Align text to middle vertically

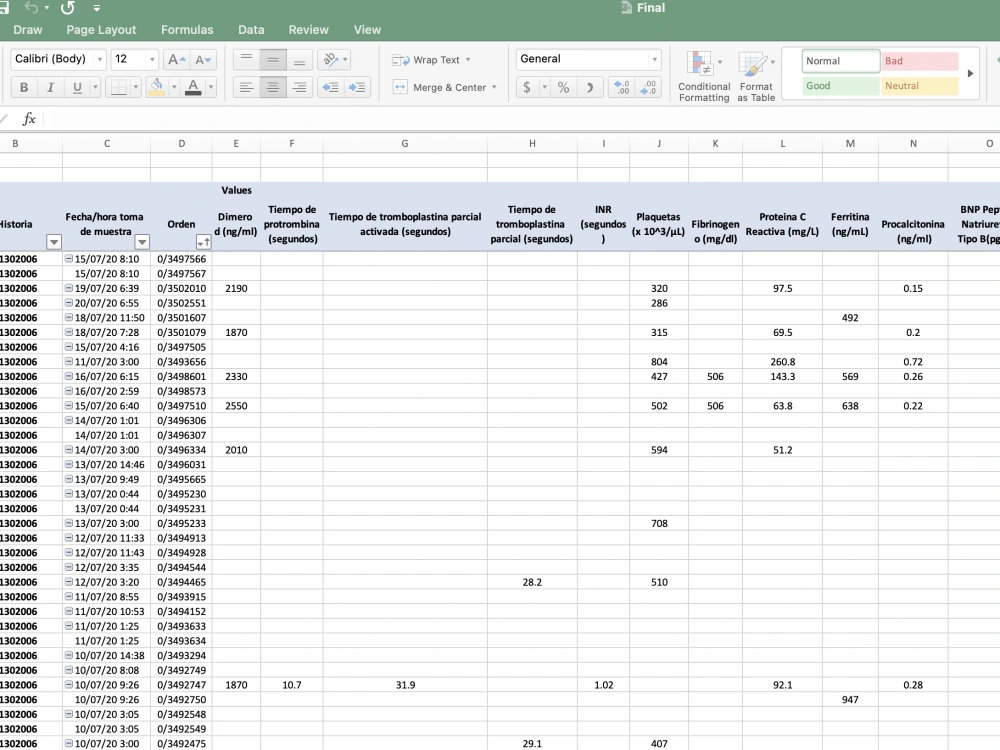pyautogui.click(x=273, y=60)
